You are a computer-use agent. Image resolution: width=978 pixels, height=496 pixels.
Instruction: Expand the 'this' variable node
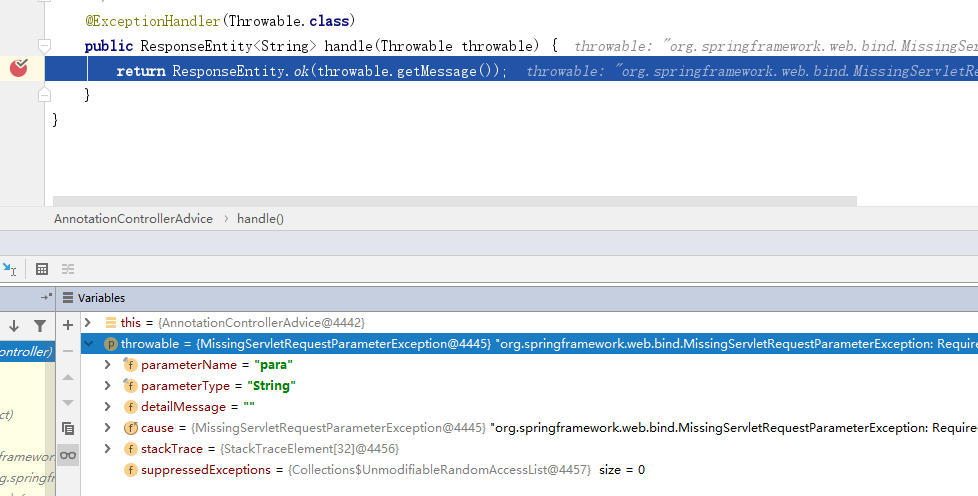88,322
